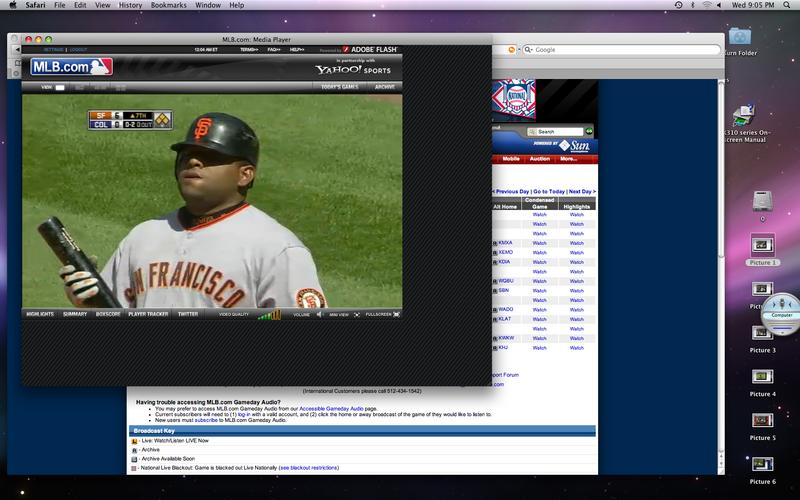Select the single-screen View layout icon
Viewport: 800px width, 500px height.
click(60, 87)
